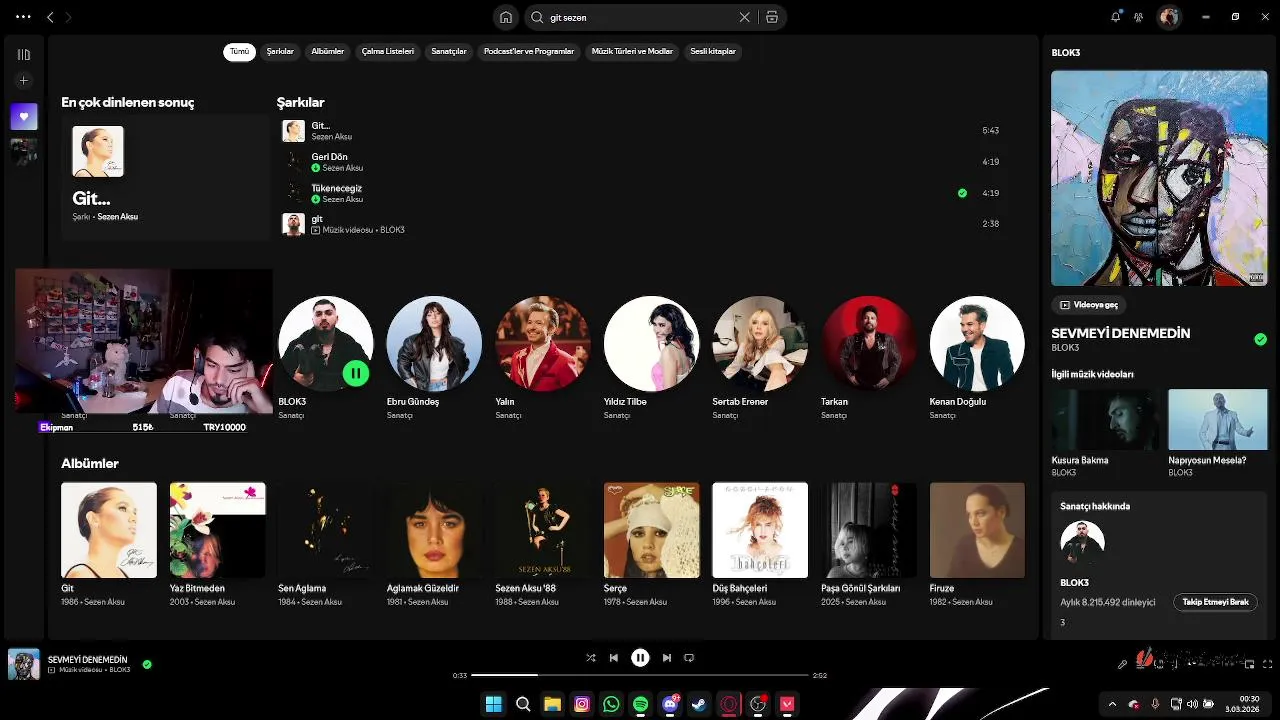Switch to the Sanatçılar filter
The width and height of the screenshot is (1280, 720).
coord(449,51)
